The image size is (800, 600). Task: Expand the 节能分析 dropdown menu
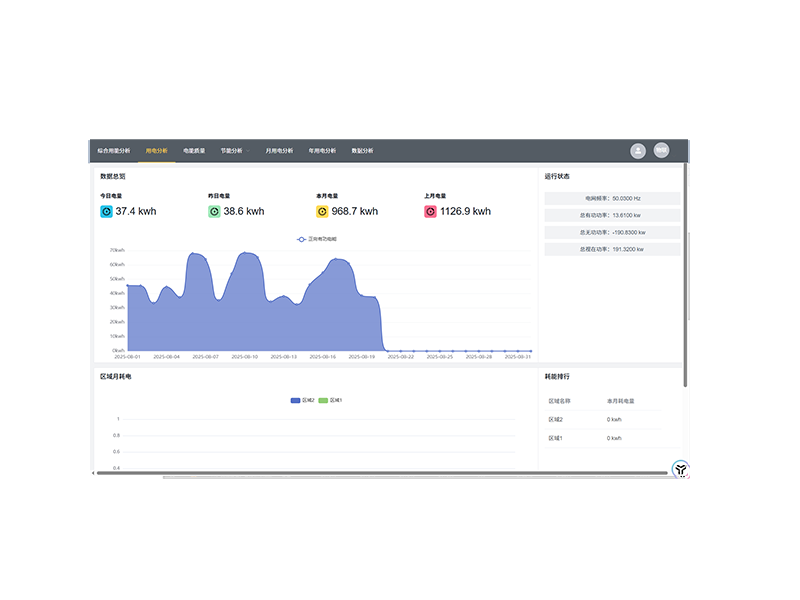click(233, 151)
